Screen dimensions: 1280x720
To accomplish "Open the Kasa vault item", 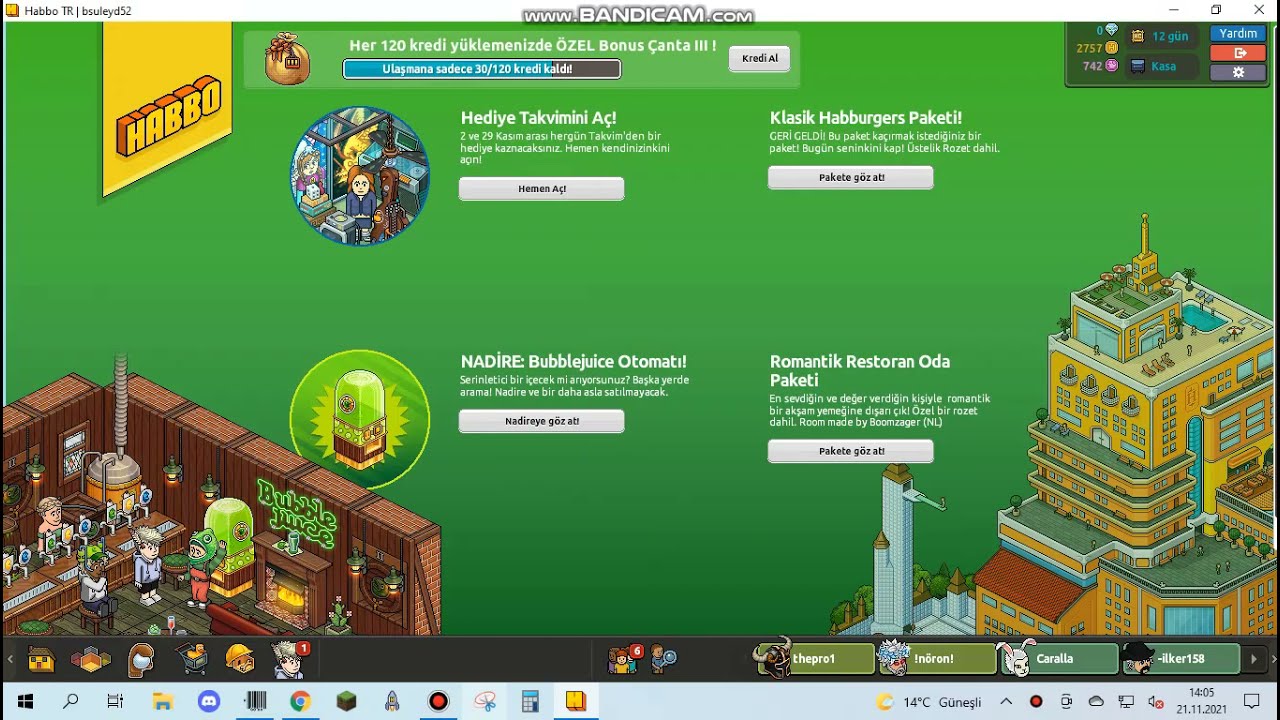I will pyautogui.click(x=1161, y=66).
